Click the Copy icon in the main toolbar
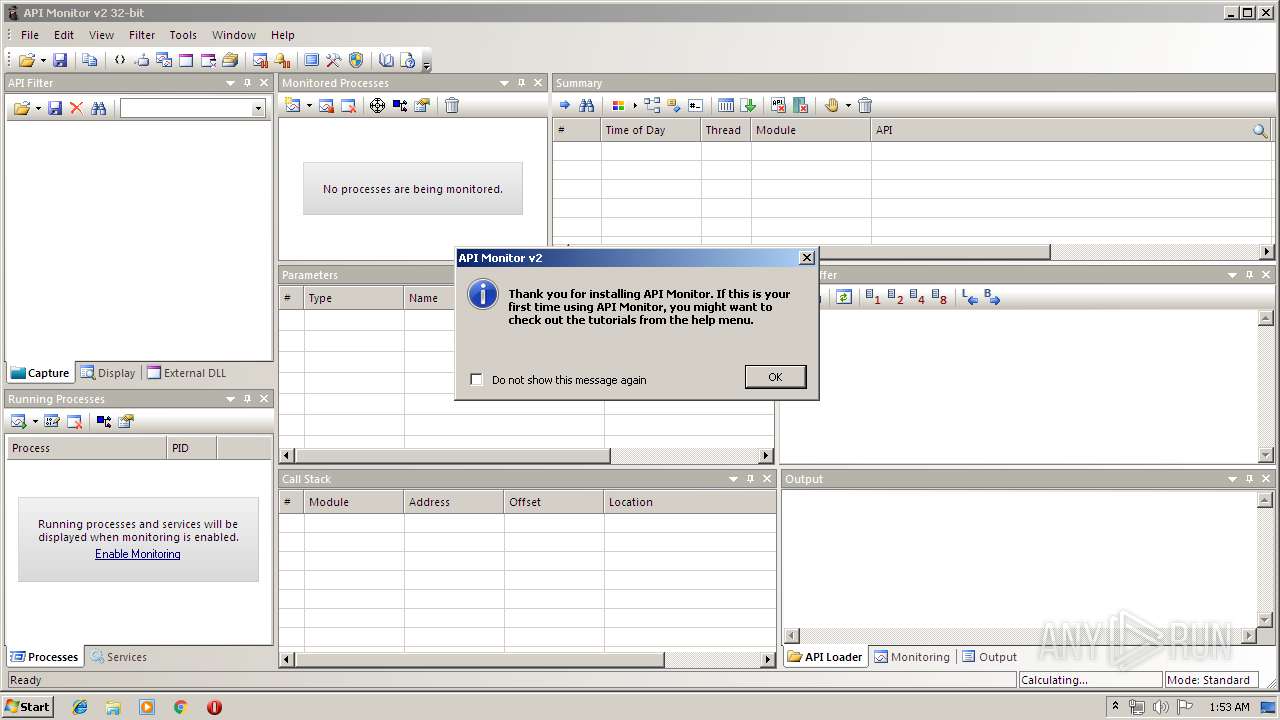This screenshot has height=720, width=1280. point(90,61)
